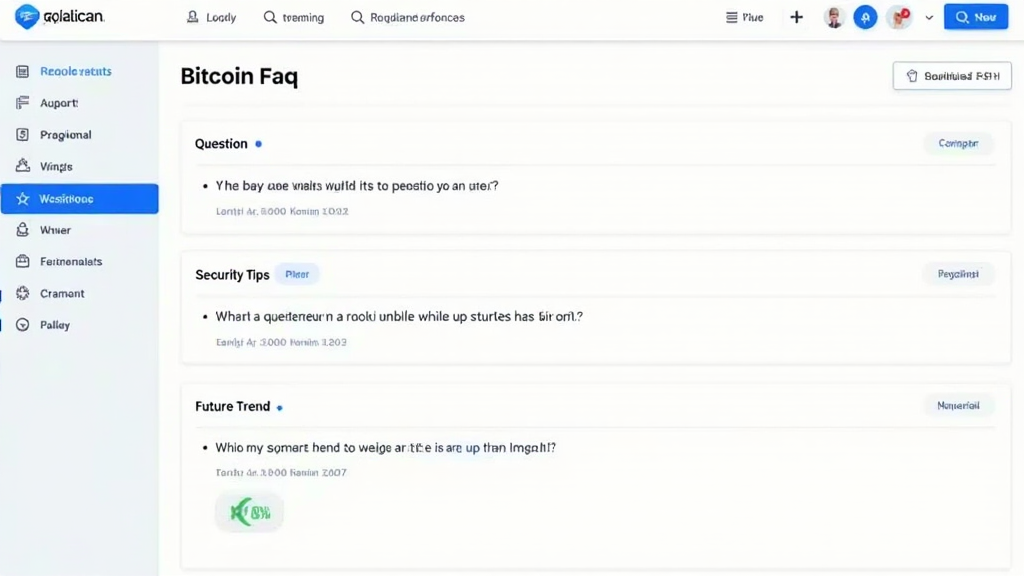The image size is (1024, 576).
Task: Expand the Palley sidebar item chevron
Action: [23, 325]
